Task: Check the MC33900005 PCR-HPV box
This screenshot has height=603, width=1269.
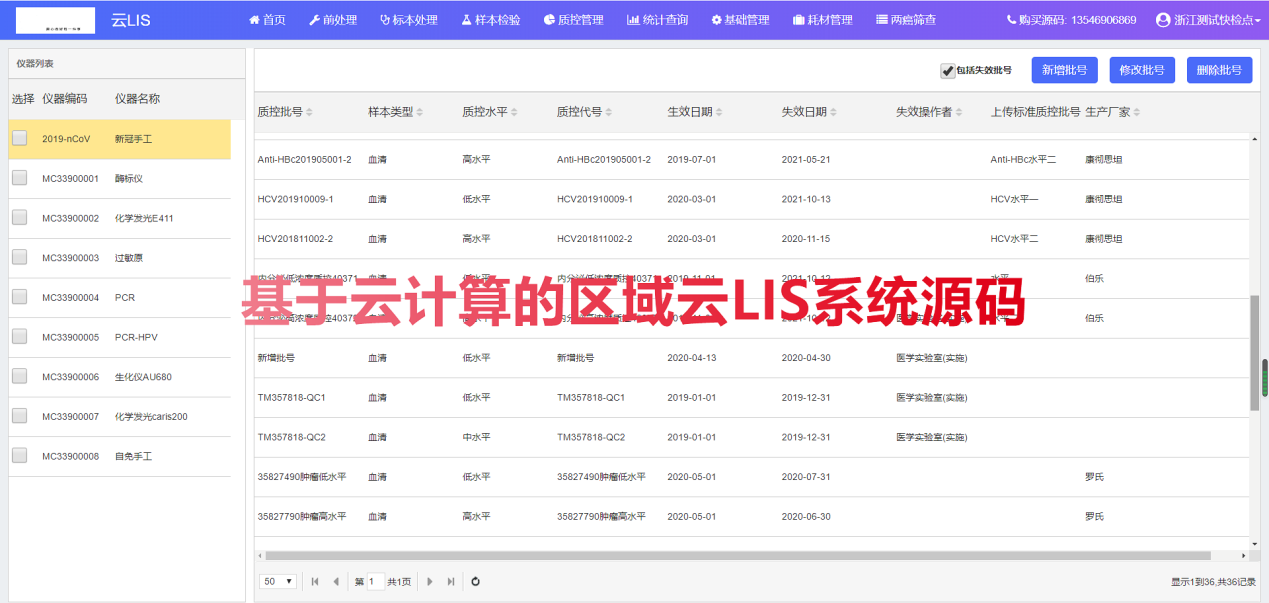Action: click(x=19, y=337)
